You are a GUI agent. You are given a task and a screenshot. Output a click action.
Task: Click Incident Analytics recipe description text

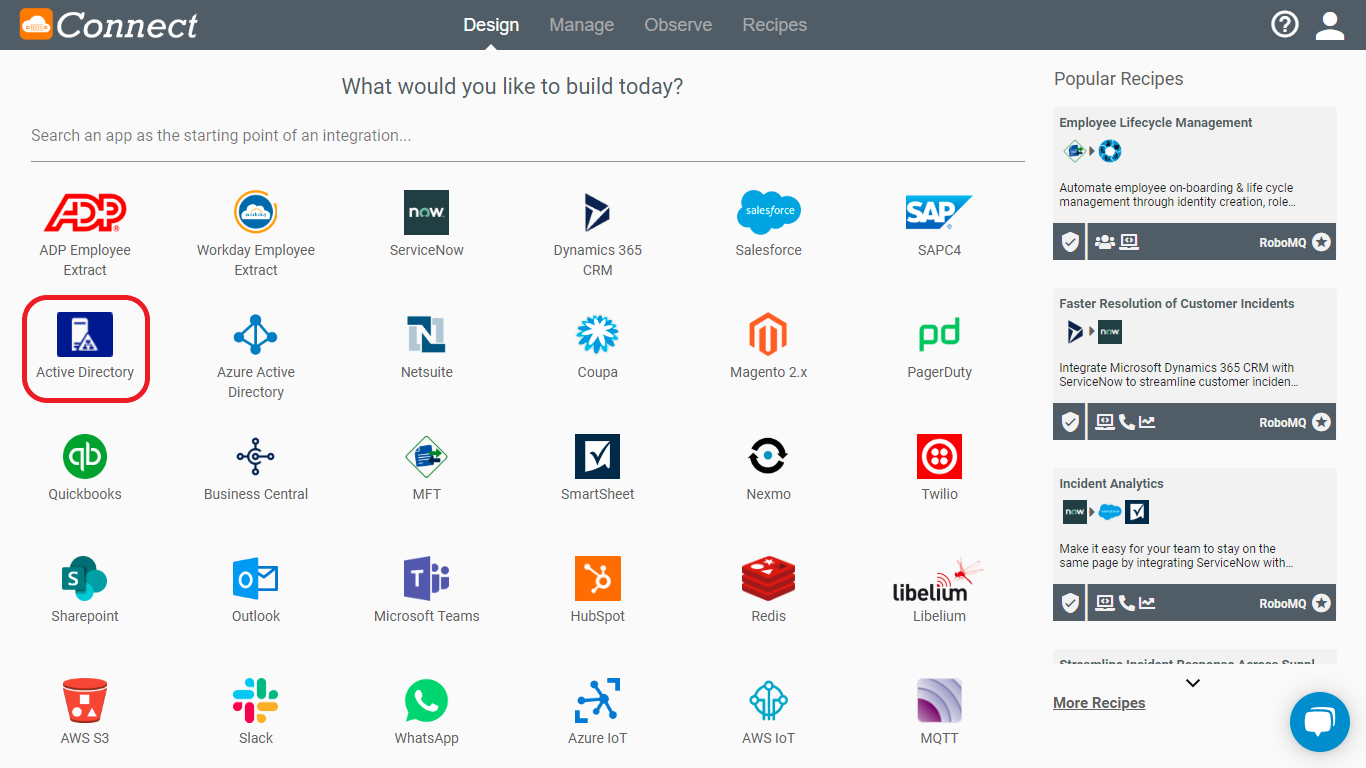(x=1176, y=556)
